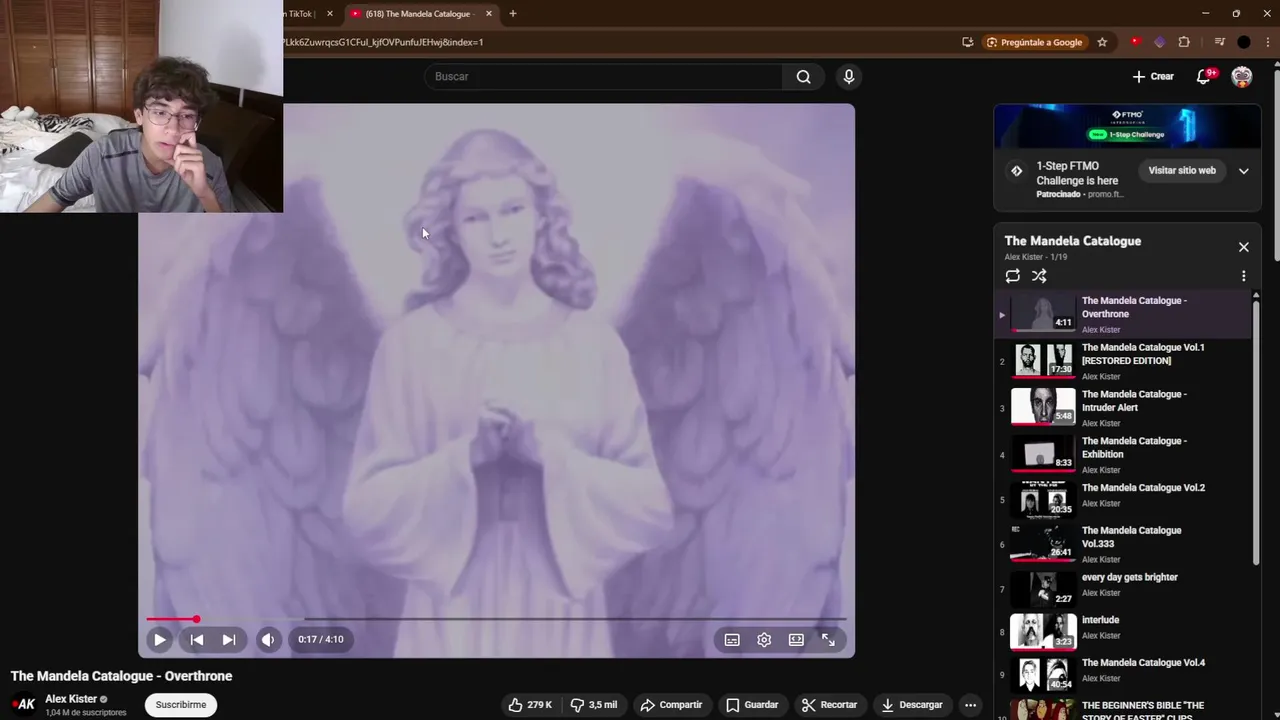This screenshot has height=720, width=1280.
Task: Like the video with 279 K
Action: click(x=530, y=705)
